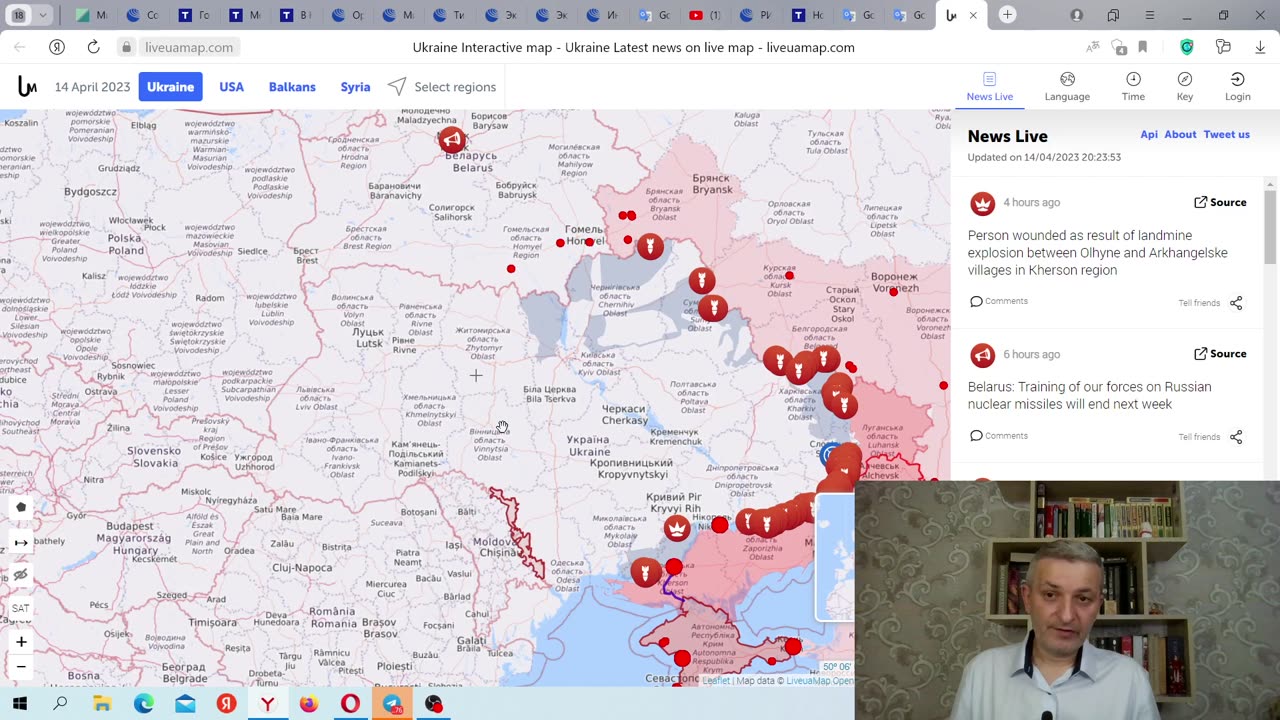Screen dimensions: 1280x720
Task: Open Yandex home button in toolbar
Action: (57, 47)
